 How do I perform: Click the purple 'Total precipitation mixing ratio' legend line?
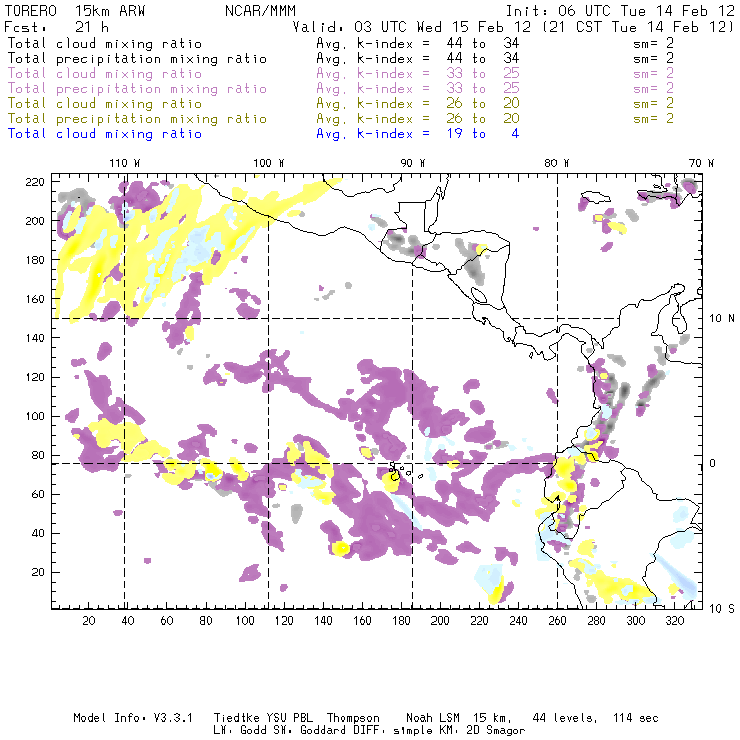(x=137, y=89)
